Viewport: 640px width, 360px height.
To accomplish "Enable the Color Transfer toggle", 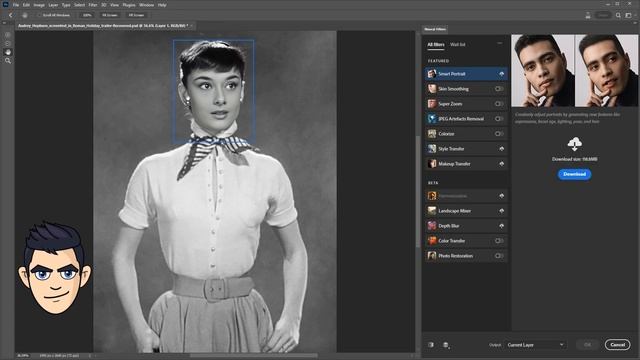I will point(499,241).
